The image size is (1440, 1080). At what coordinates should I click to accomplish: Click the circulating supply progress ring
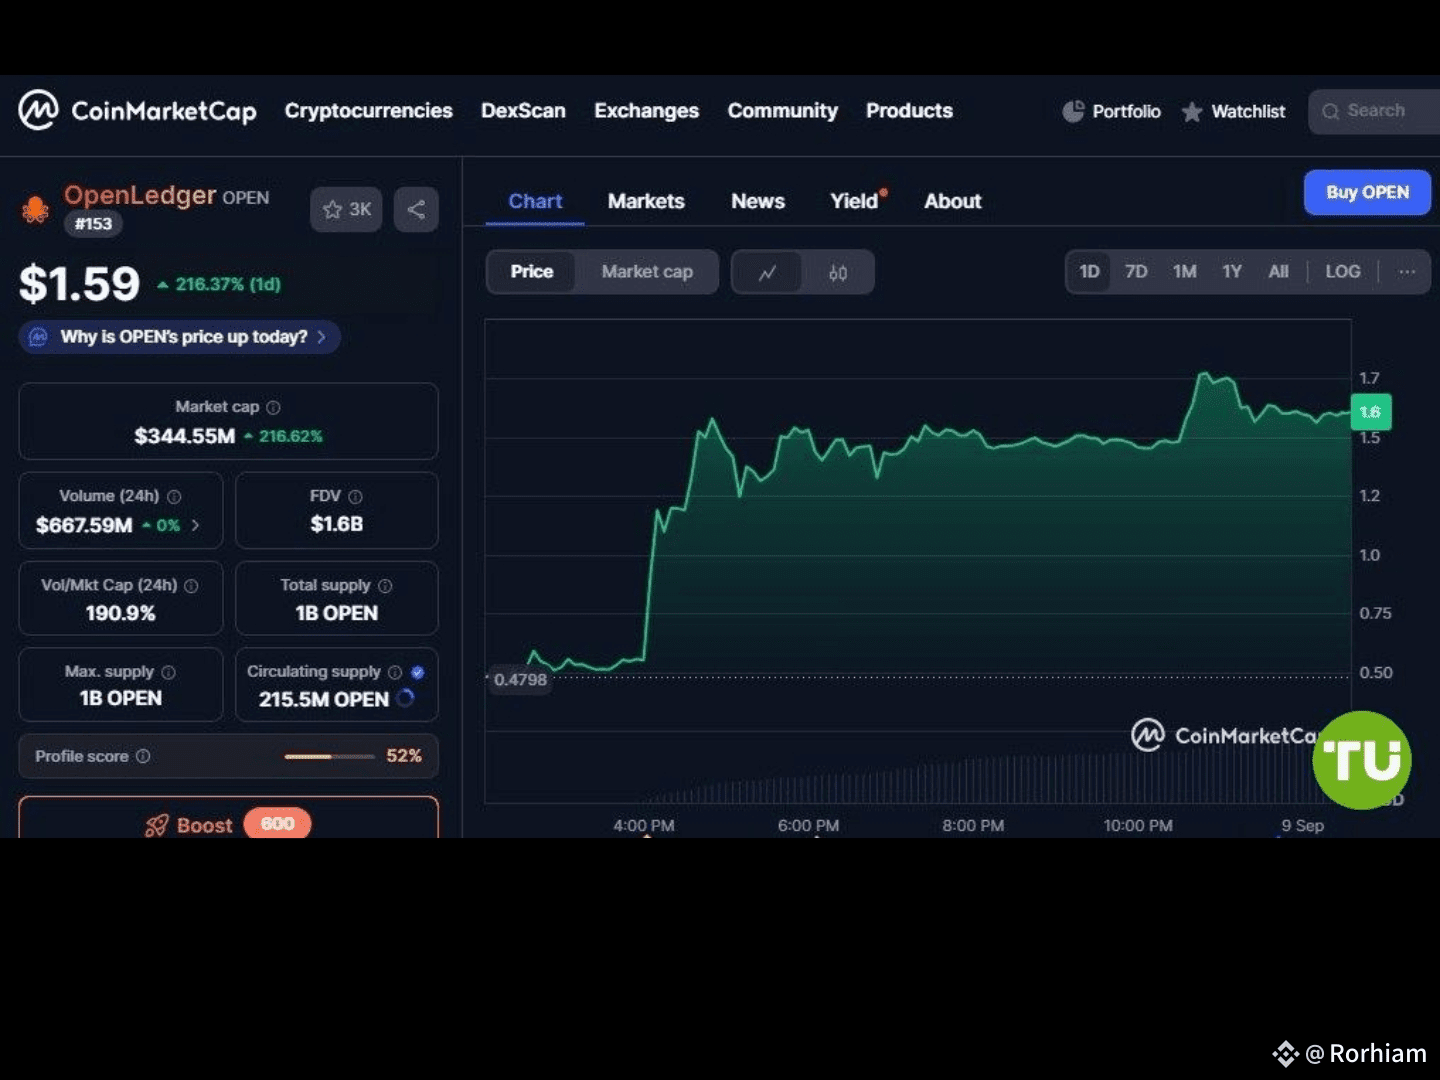coord(405,698)
